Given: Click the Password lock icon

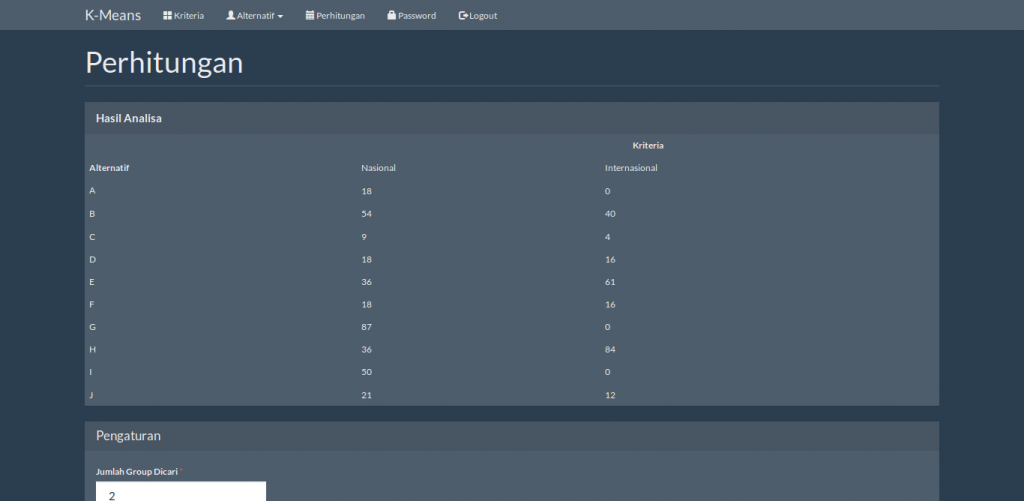Looking at the screenshot, I should pos(392,15).
